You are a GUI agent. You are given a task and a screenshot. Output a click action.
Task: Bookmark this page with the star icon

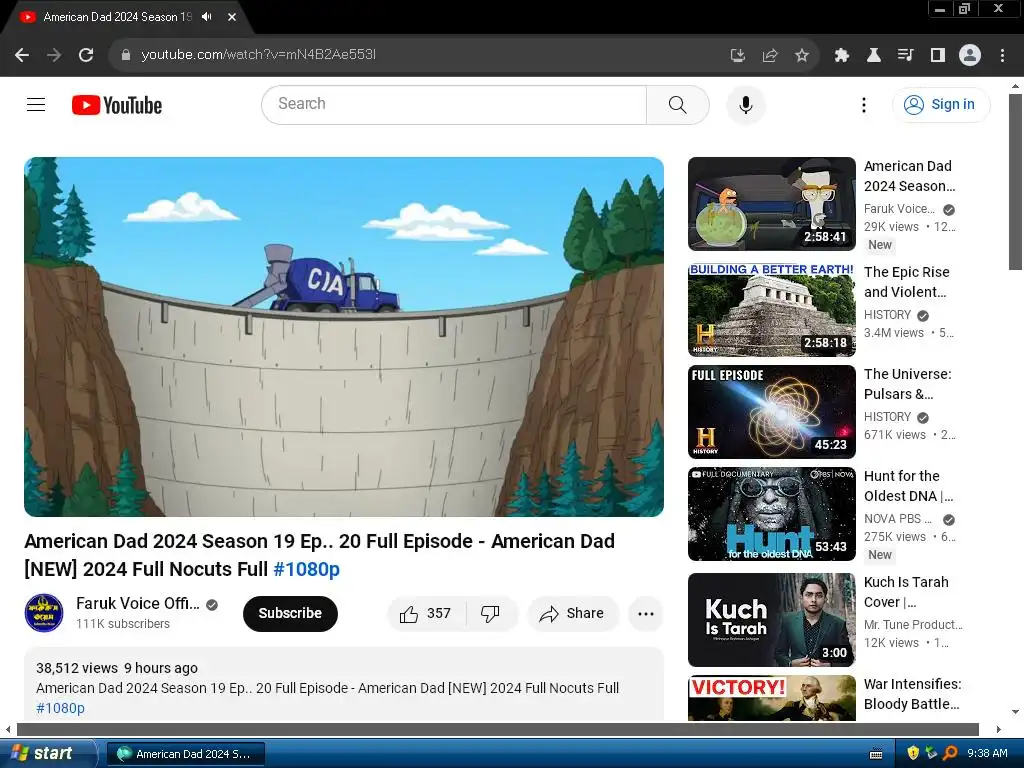tap(802, 56)
